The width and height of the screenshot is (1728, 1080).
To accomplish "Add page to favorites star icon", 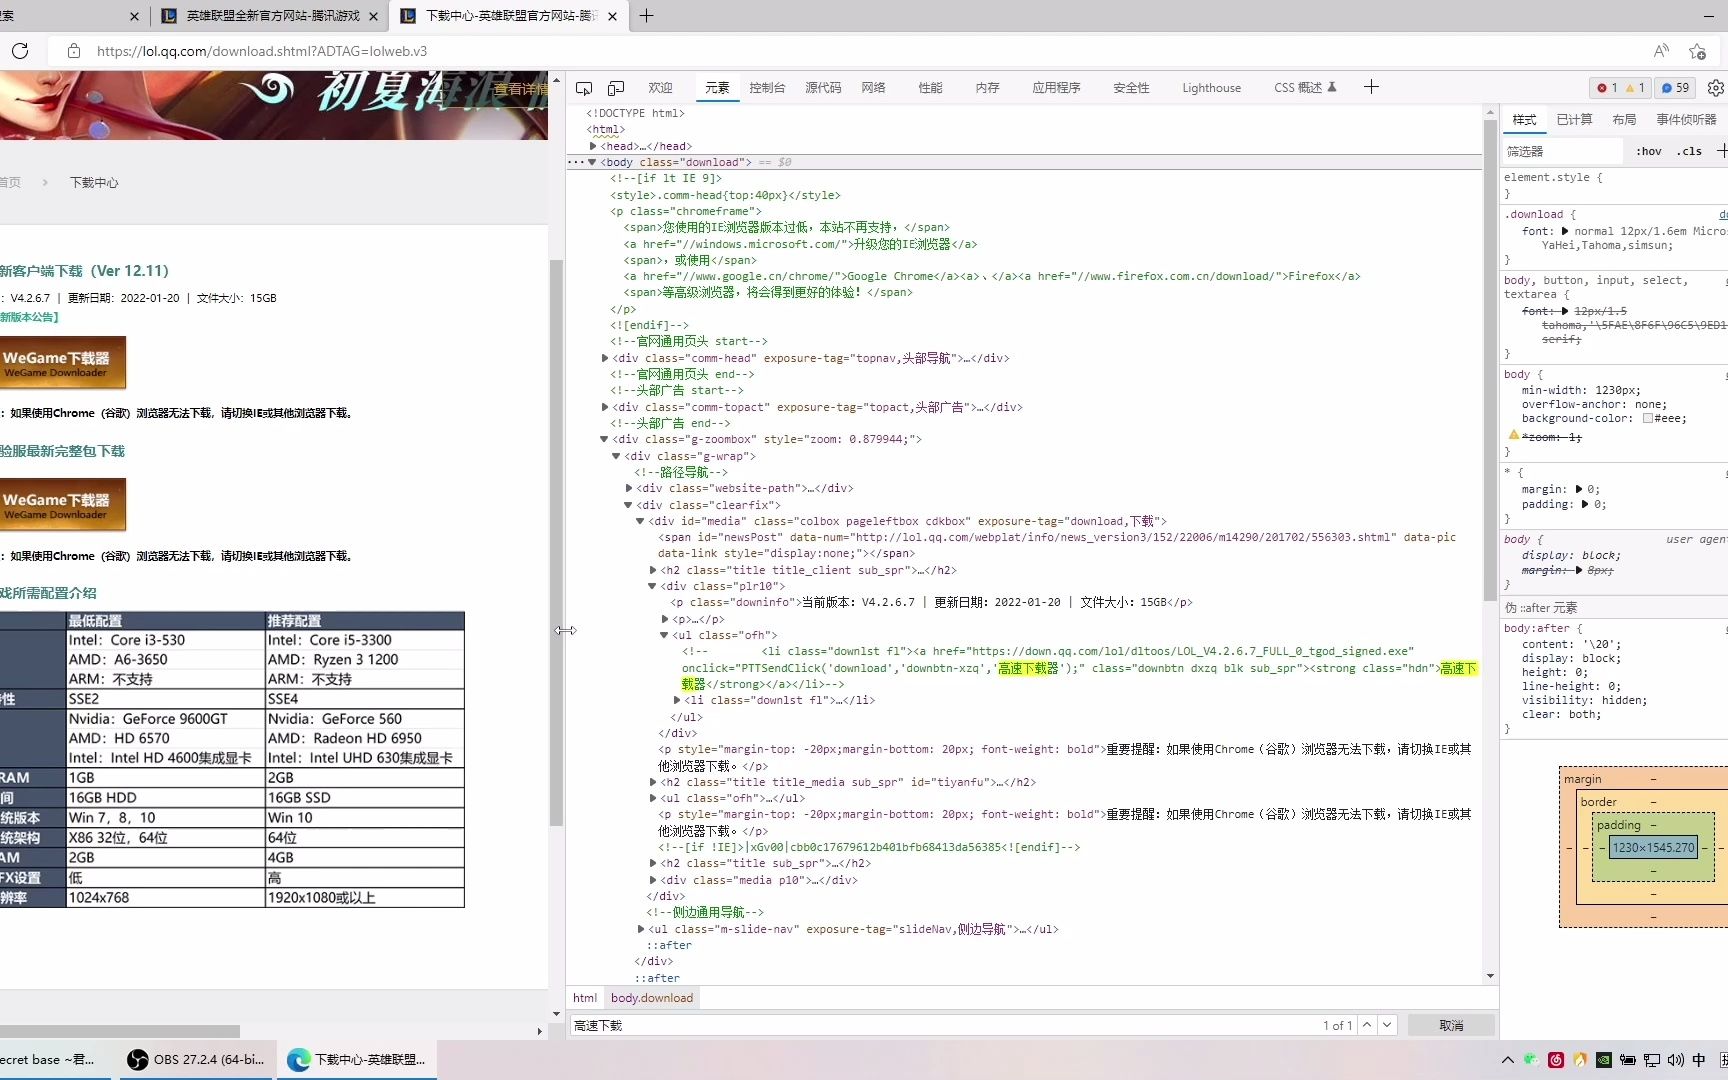I will click(1697, 51).
